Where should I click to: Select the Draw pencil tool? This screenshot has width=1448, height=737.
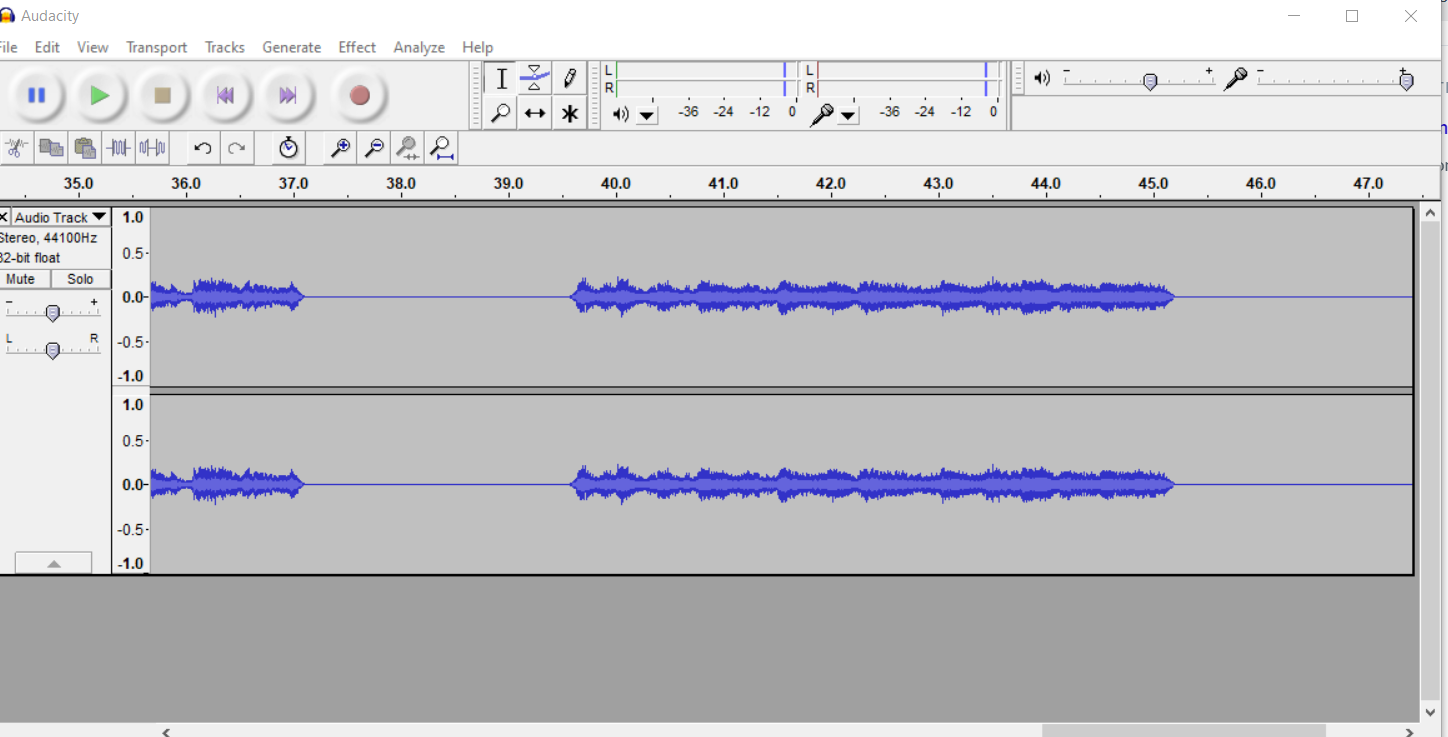[x=569, y=78]
